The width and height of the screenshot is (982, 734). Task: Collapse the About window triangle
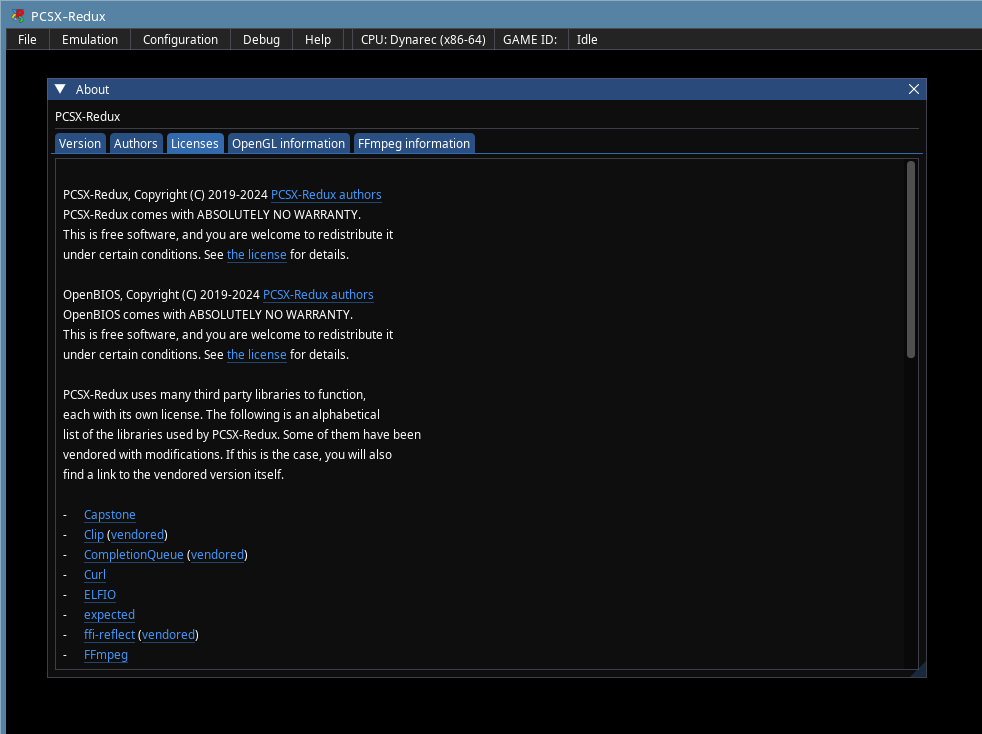pos(60,89)
